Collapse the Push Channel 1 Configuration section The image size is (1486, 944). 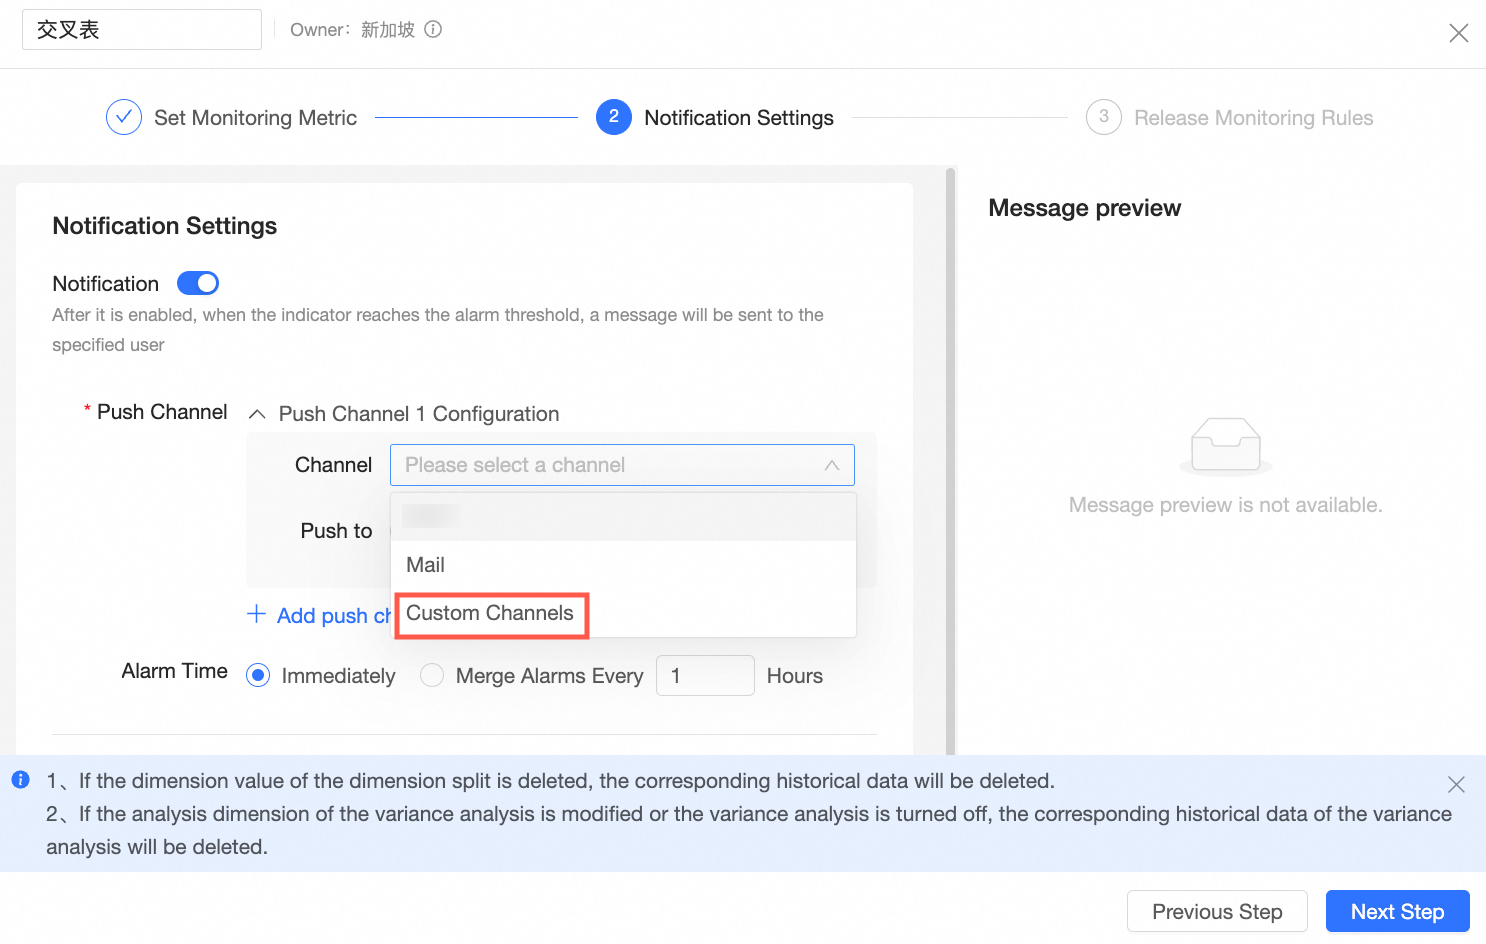point(257,414)
